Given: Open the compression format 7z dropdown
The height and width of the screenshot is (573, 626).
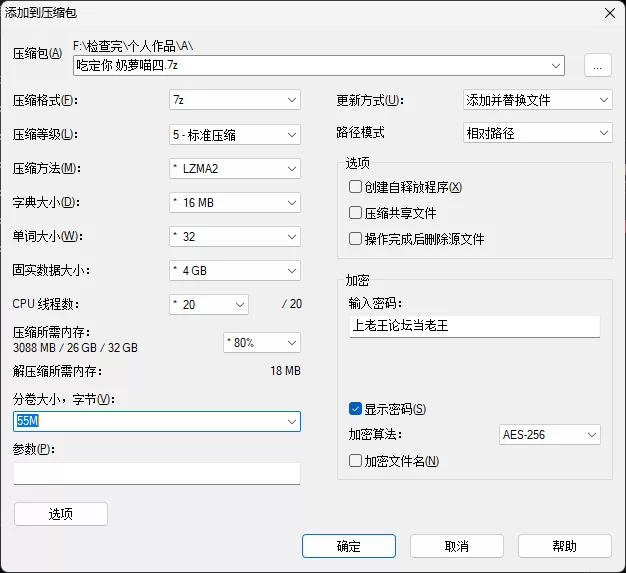Looking at the screenshot, I should (x=235, y=100).
